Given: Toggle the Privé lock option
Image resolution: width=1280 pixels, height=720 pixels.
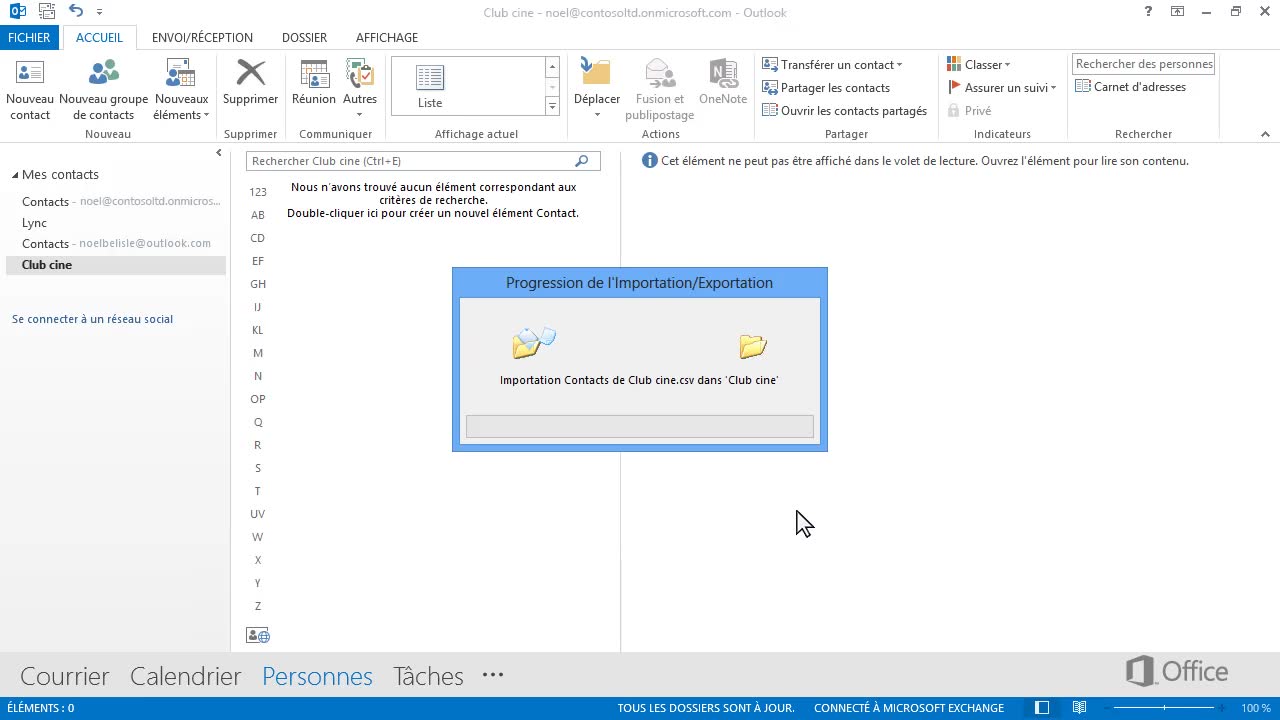Looking at the screenshot, I should 969,110.
